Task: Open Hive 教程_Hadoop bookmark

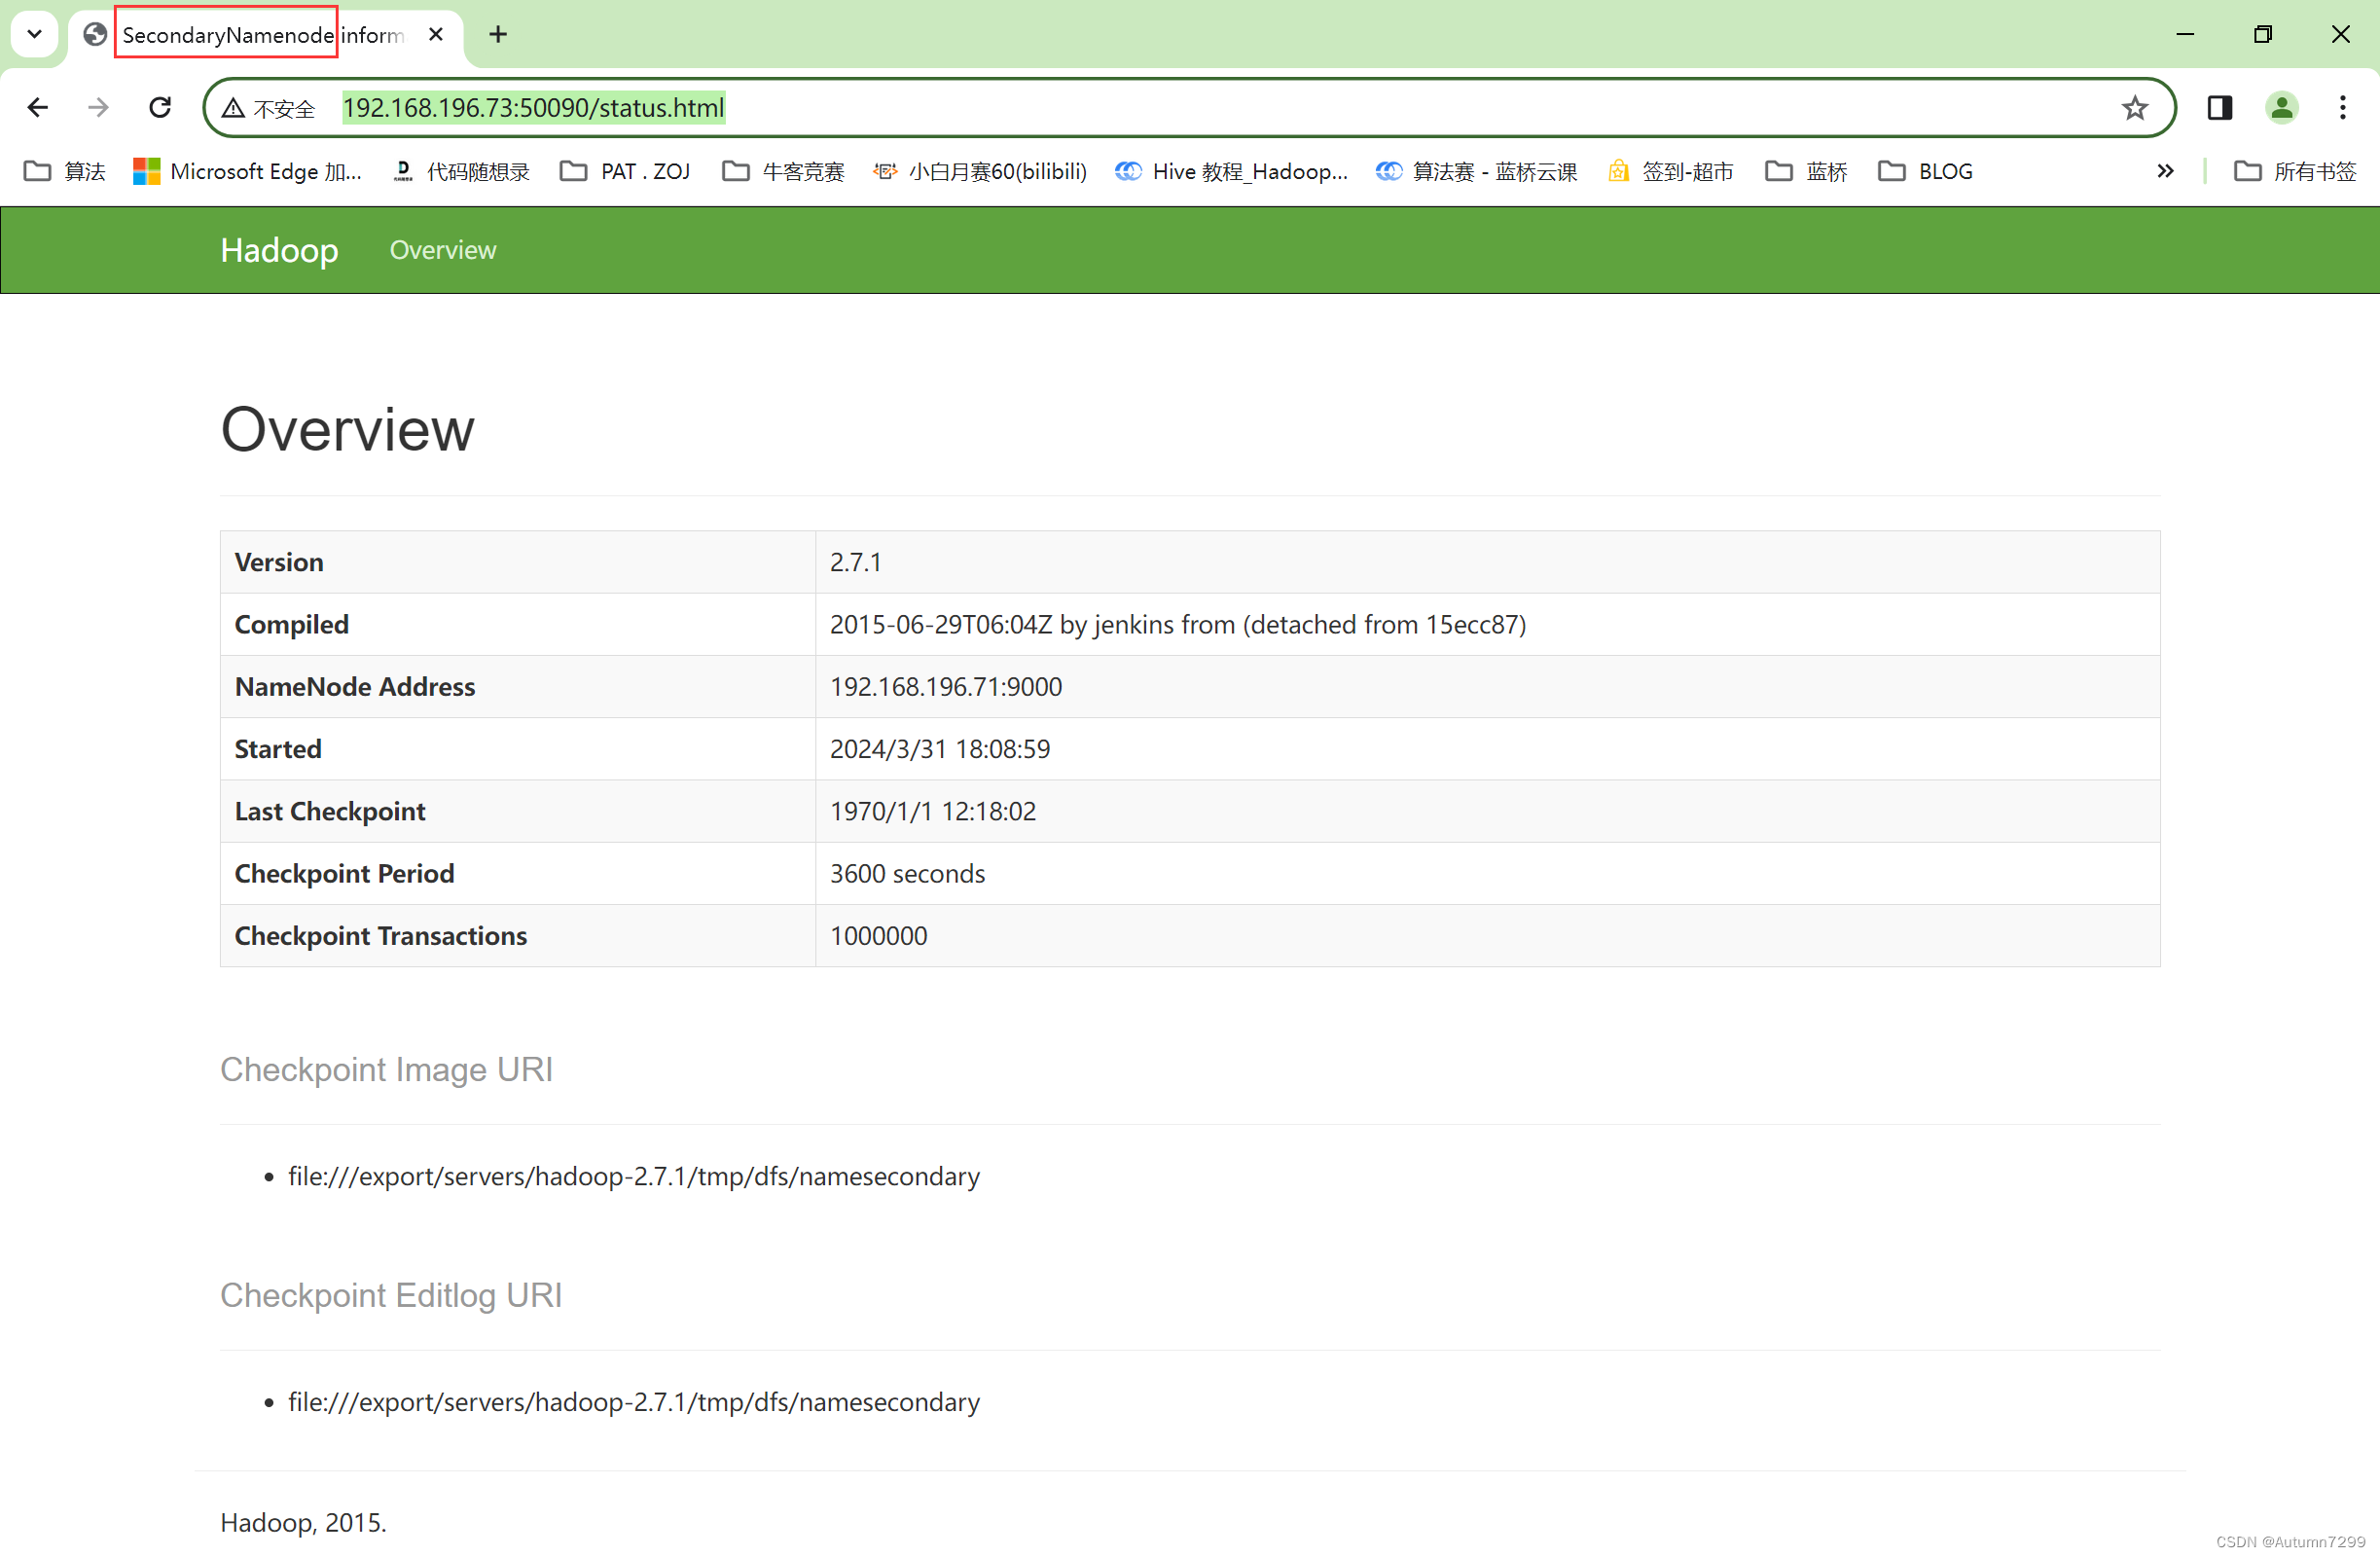Action: click(1232, 171)
